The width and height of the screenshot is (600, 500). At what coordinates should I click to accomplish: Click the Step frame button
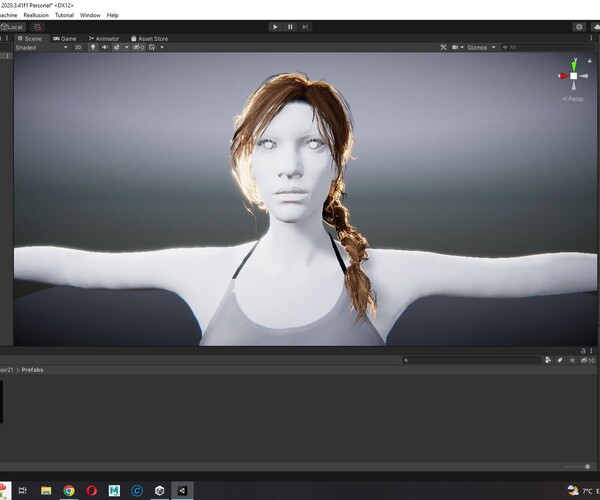pos(305,27)
